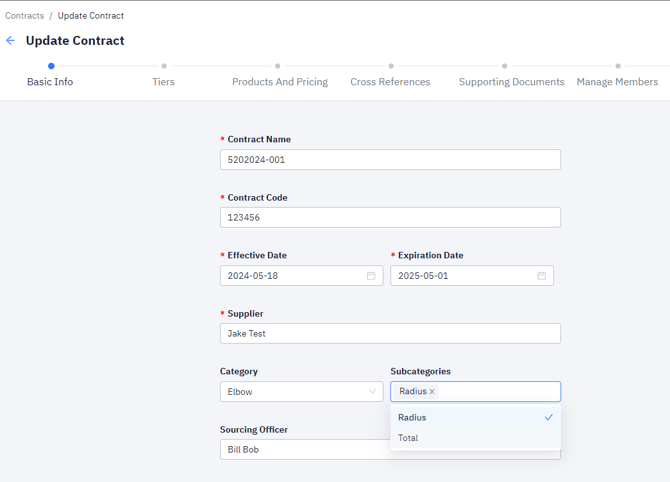The width and height of the screenshot is (670, 482).
Task: Click the Supplier field containing Jake Test
Action: pos(390,334)
